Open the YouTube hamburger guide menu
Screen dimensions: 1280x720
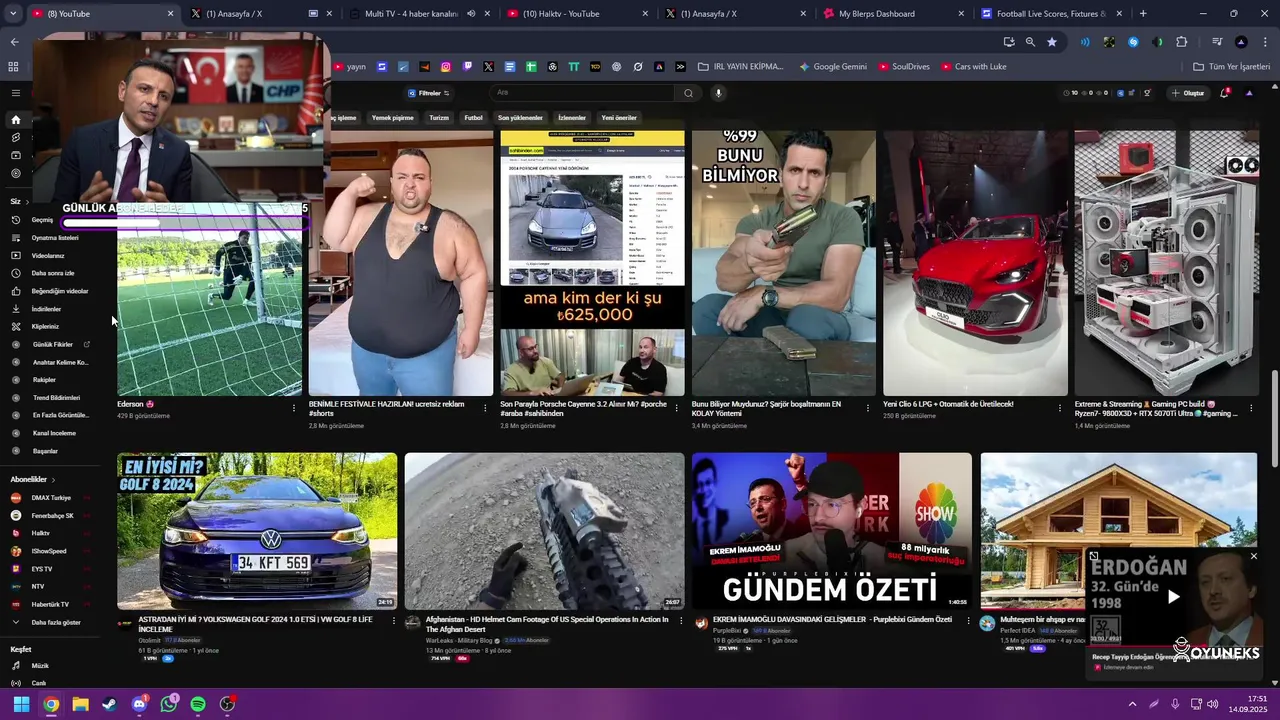[x=15, y=93]
